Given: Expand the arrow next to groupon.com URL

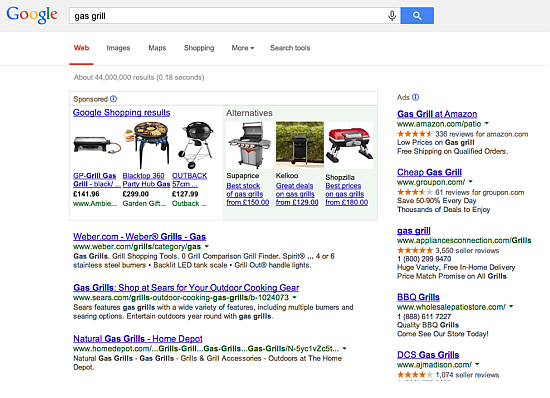Looking at the screenshot, I should point(471,182).
